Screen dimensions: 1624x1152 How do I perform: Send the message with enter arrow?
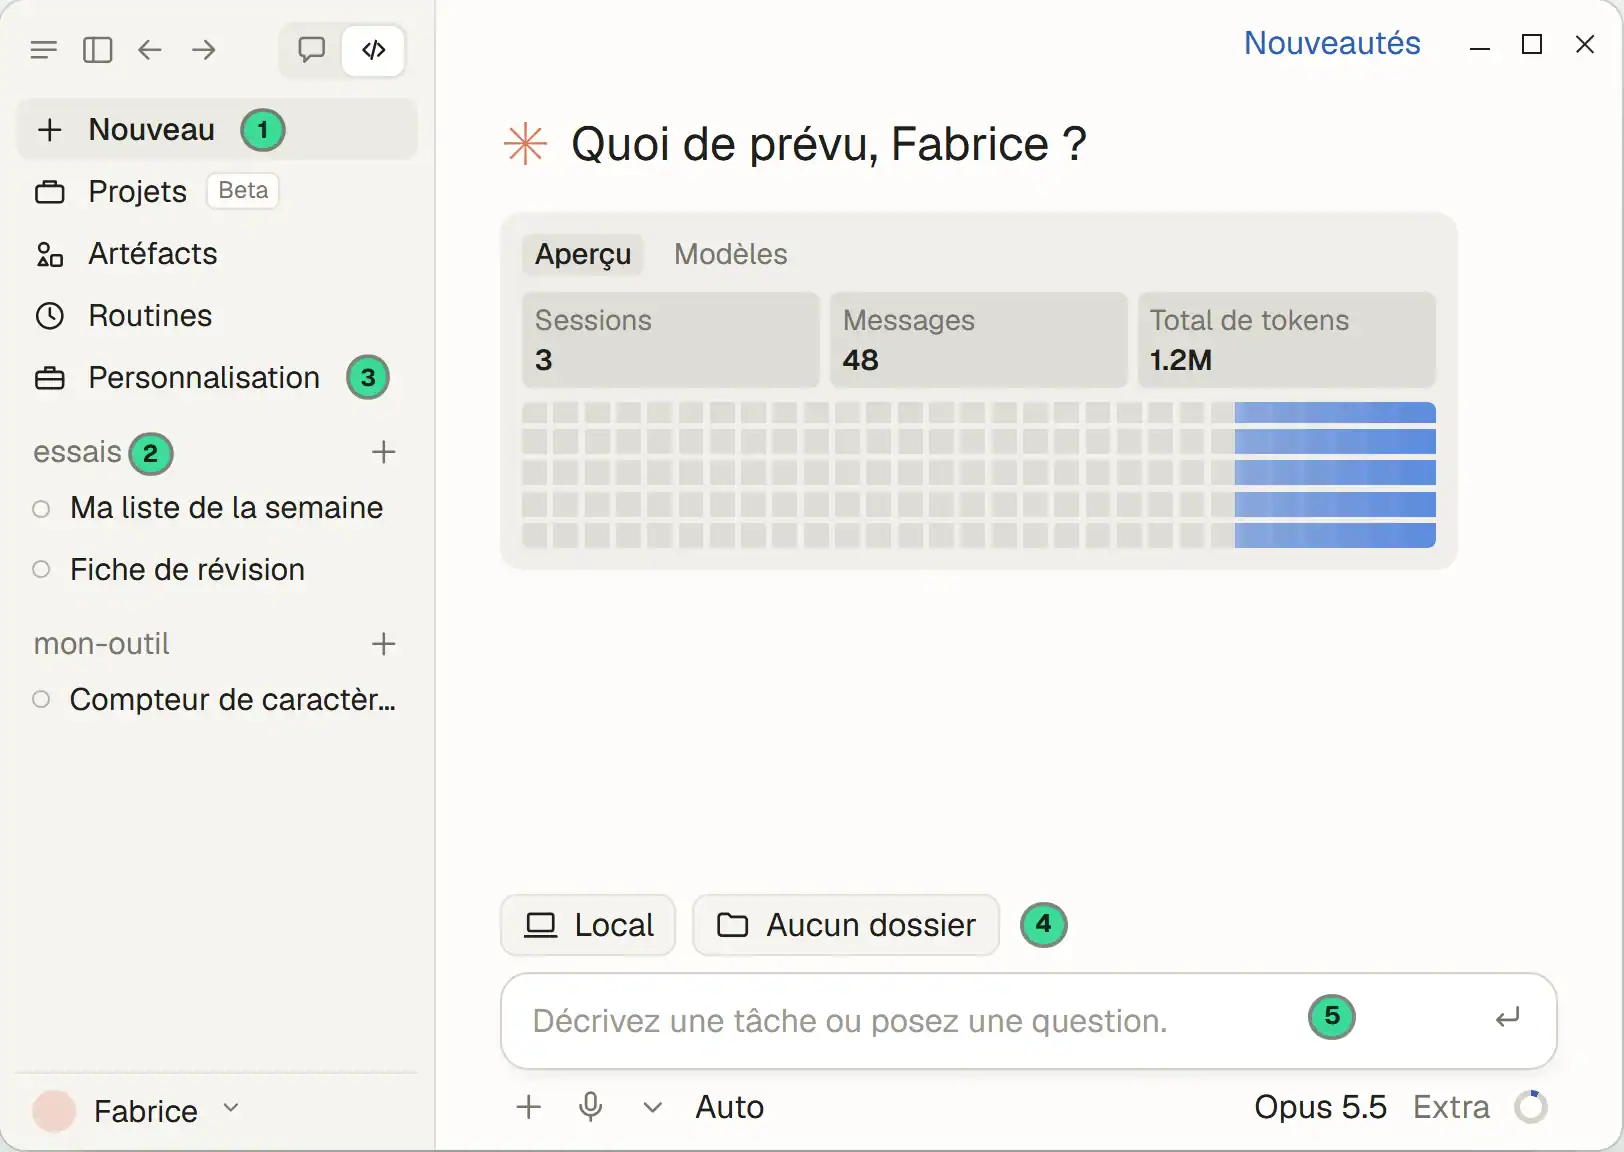1508,1018
